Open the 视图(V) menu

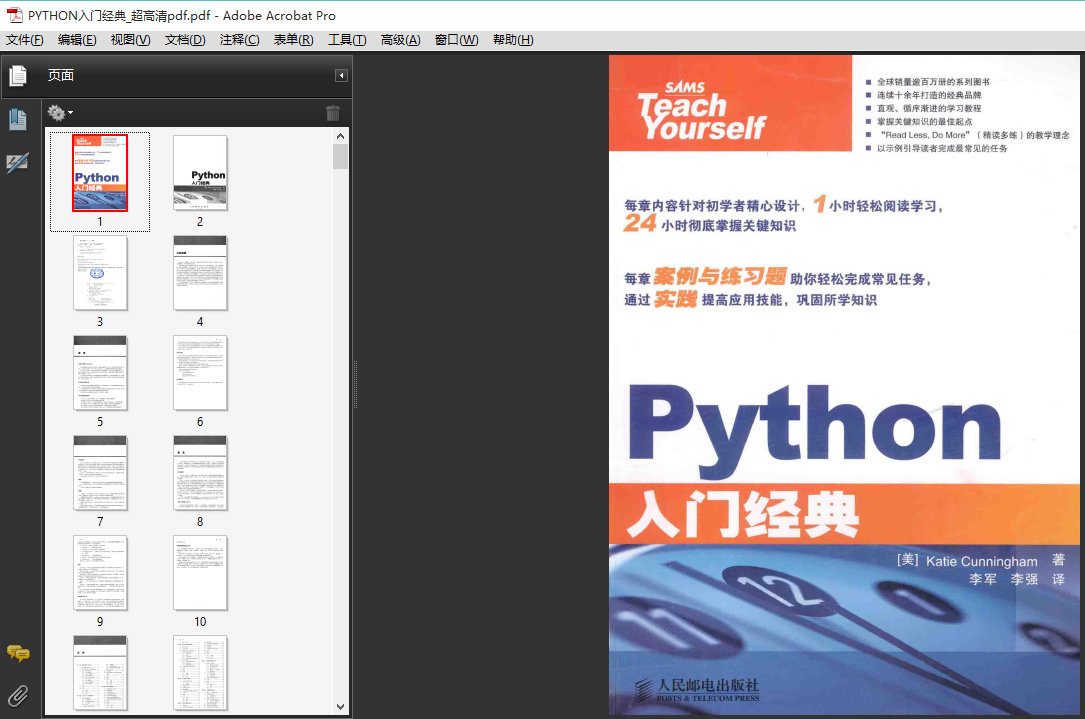pos(130,40)
